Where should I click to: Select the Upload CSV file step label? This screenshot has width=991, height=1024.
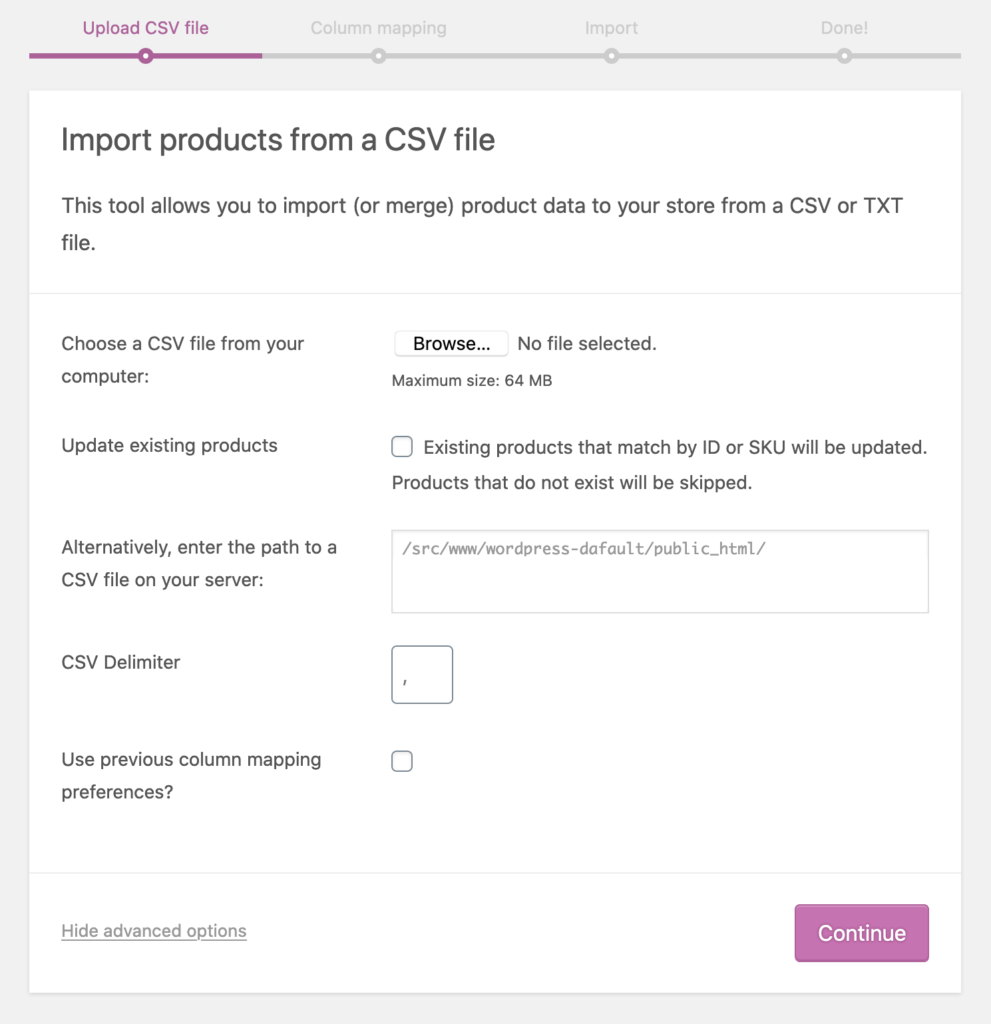145,28
